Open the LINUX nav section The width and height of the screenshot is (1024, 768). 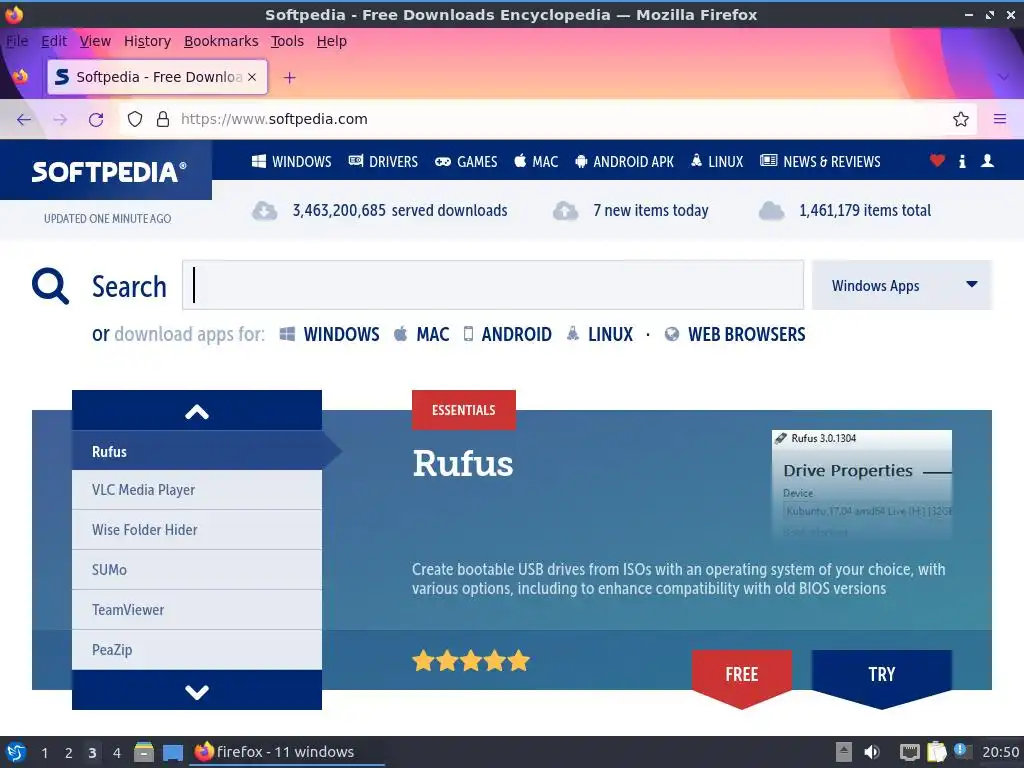click(717, 161)
